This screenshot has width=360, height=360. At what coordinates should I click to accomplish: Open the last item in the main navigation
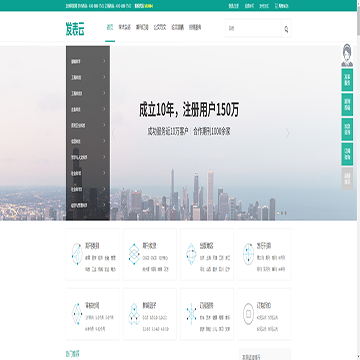(195, 27)
